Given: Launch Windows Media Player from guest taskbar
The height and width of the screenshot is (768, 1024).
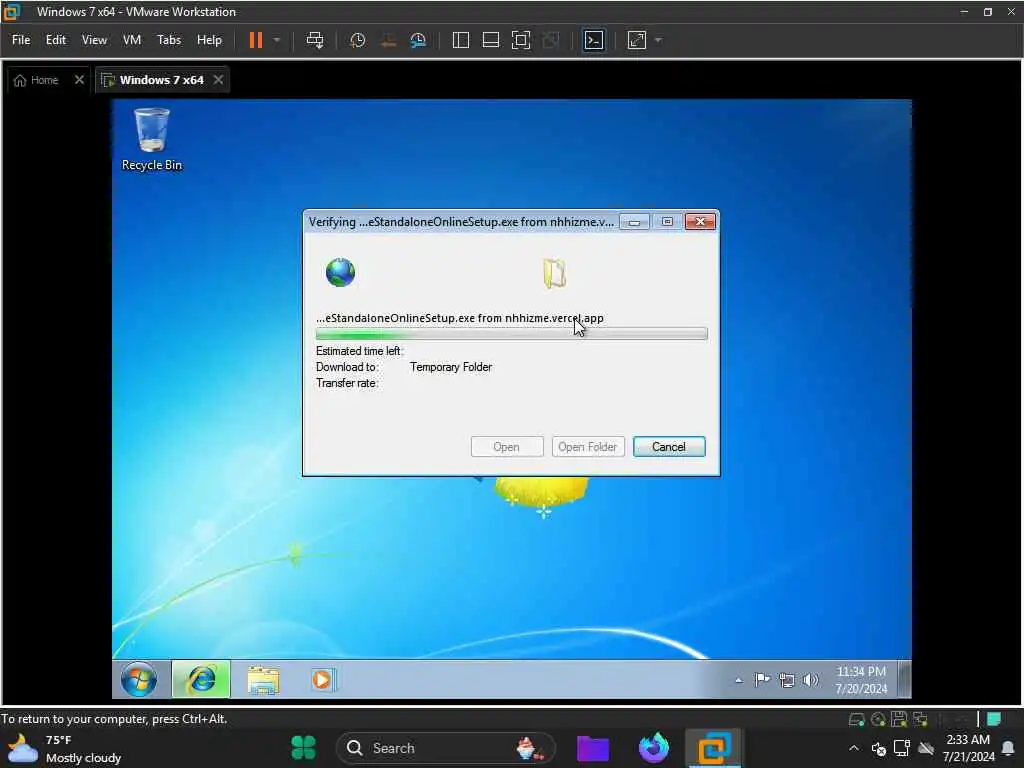Looking at the screenshot, I should point(323,680).
